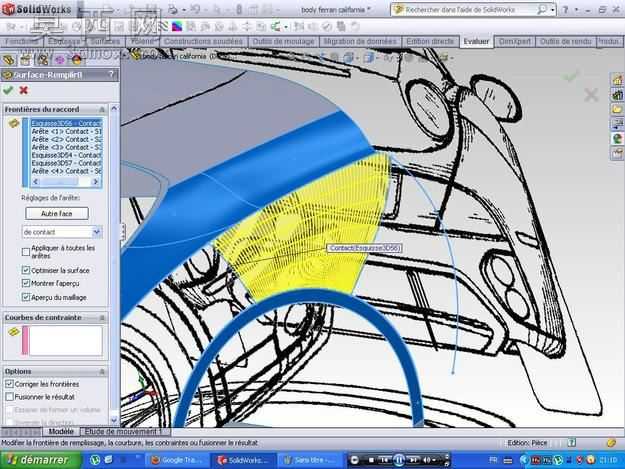This screenshot has height=469, width=625.
Task: Click the zebra stripes analysis icon
Action: click(163, 27)
